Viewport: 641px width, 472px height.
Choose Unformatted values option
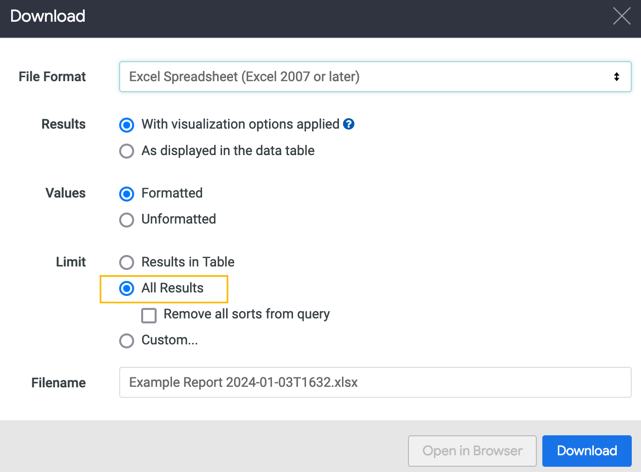[126, 220]
